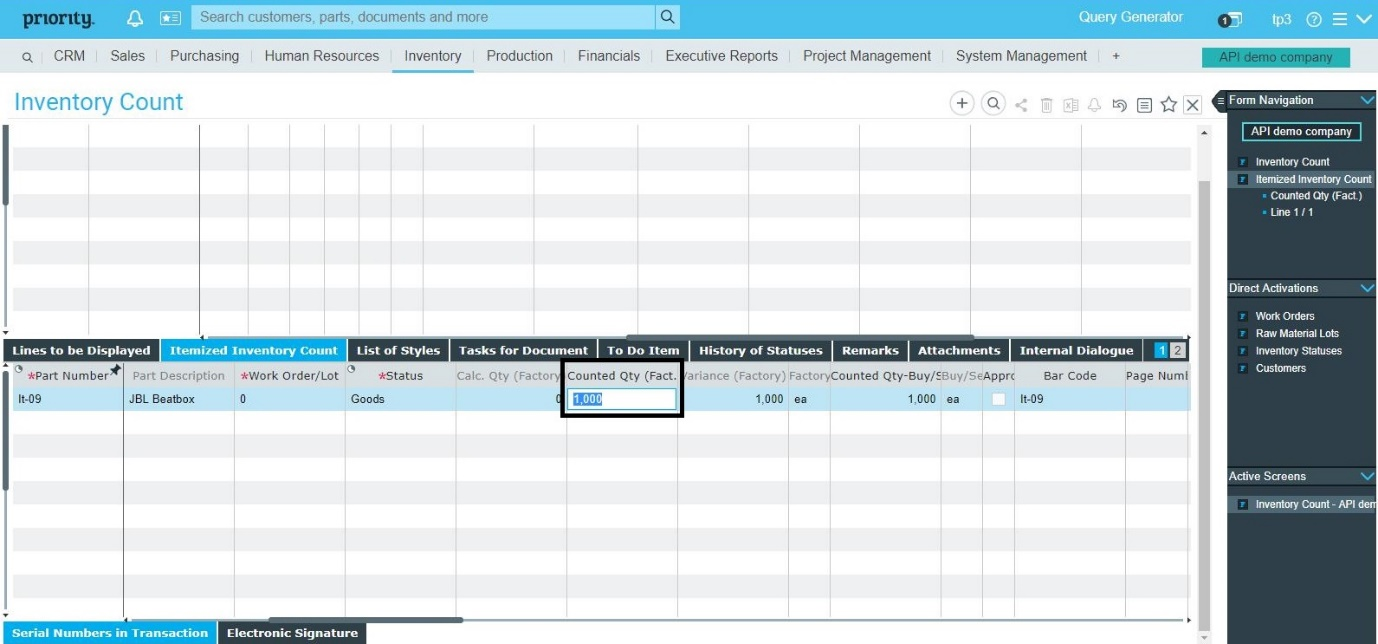This screenshot has height=644, width=1378.
Task: Open the Purchasing menu
Action: click(x=204, y=56)
